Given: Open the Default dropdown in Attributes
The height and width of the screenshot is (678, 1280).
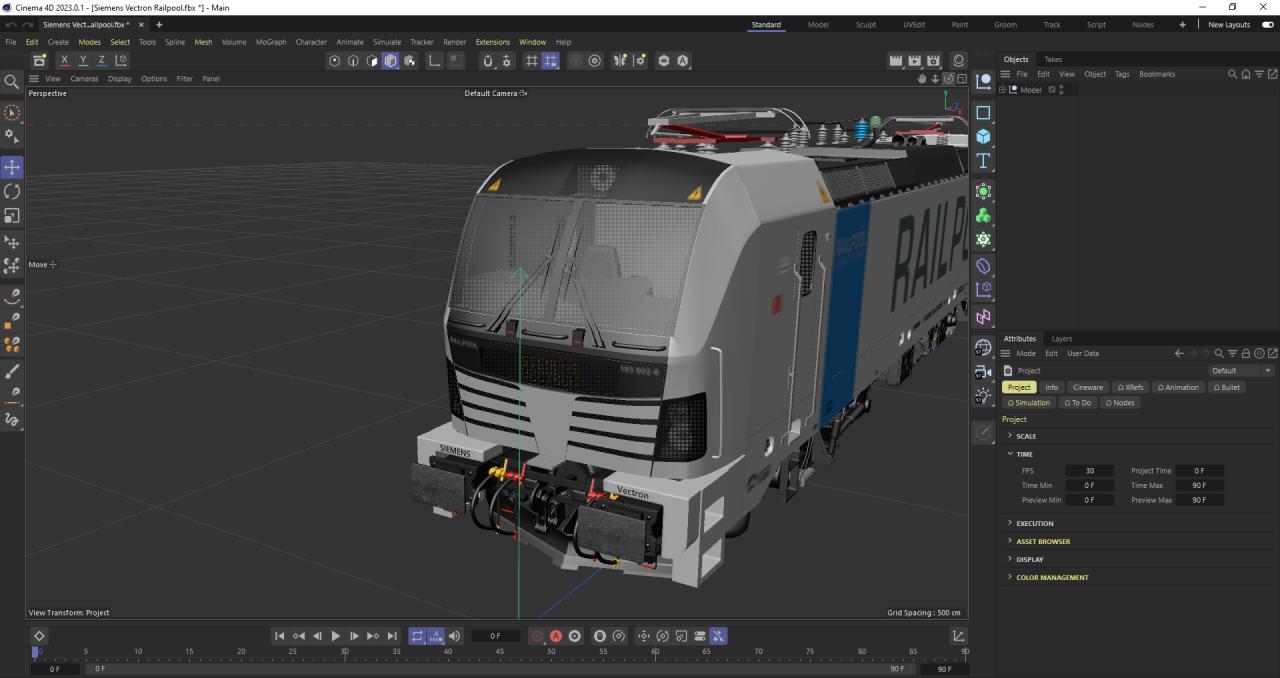Looking at the screenshot, I should 1240,371.
